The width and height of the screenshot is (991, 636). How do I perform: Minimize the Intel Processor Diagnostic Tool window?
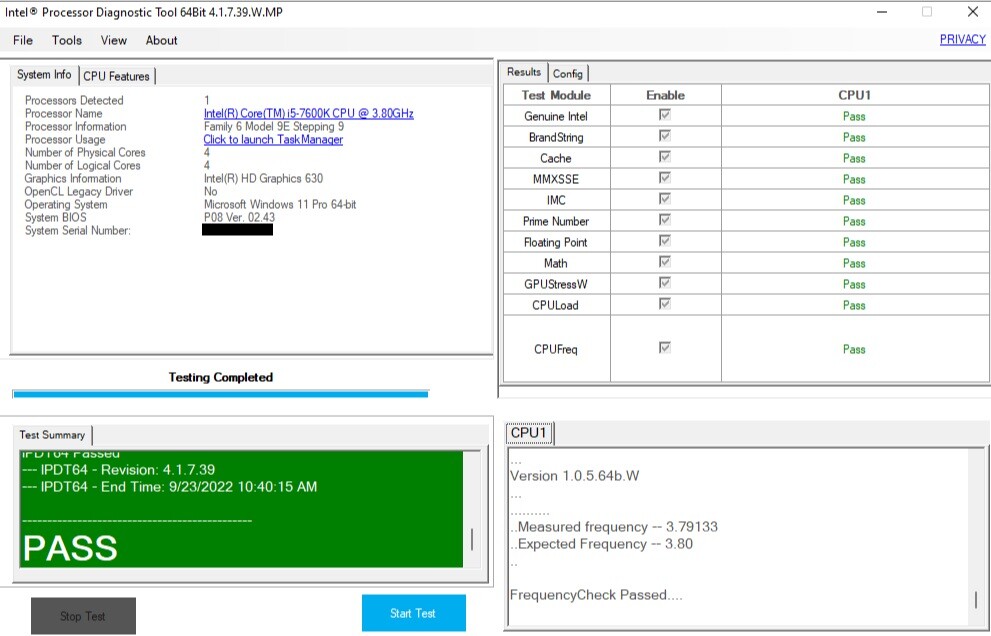(x=882, y=12)
